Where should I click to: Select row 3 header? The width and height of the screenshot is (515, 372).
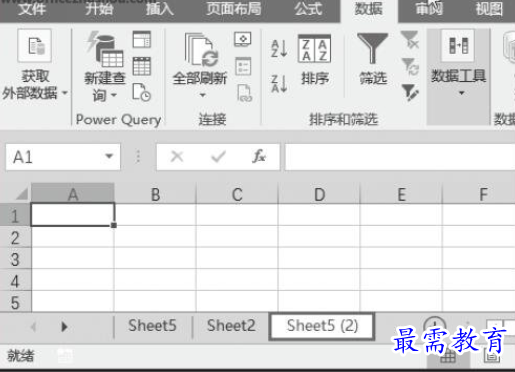click(15, 258)
